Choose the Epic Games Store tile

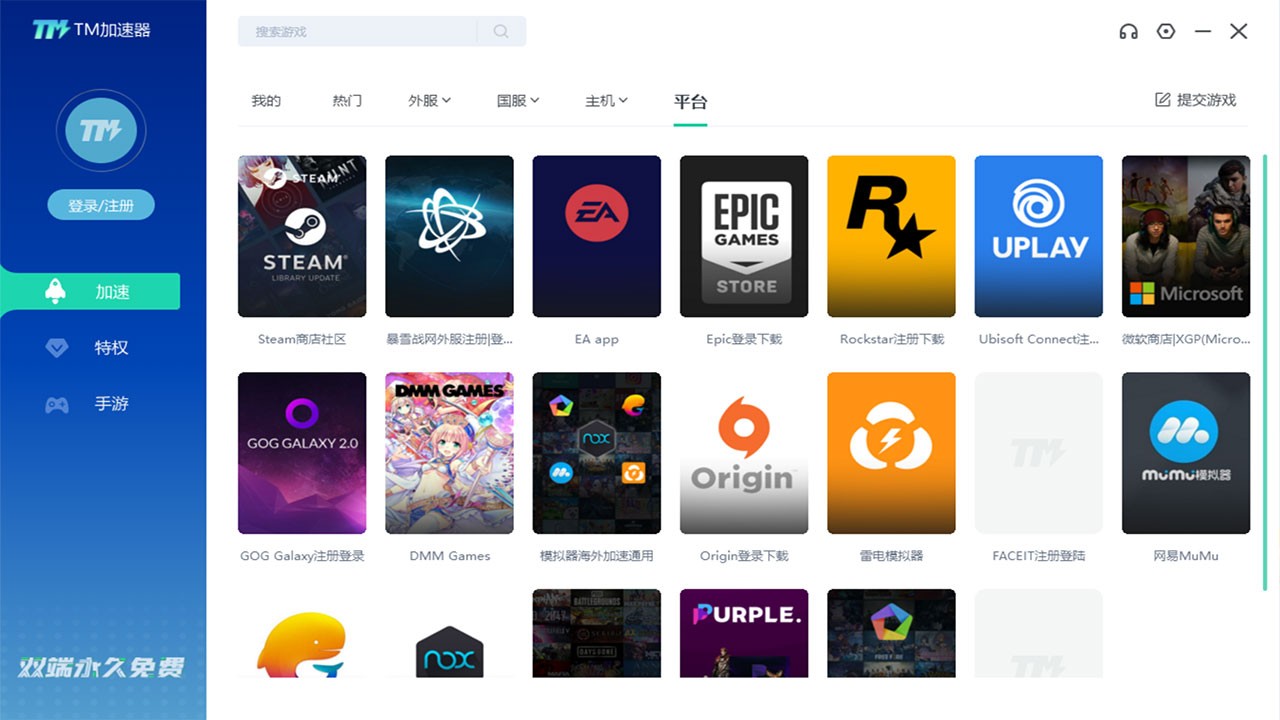click(x=744, y=236)
